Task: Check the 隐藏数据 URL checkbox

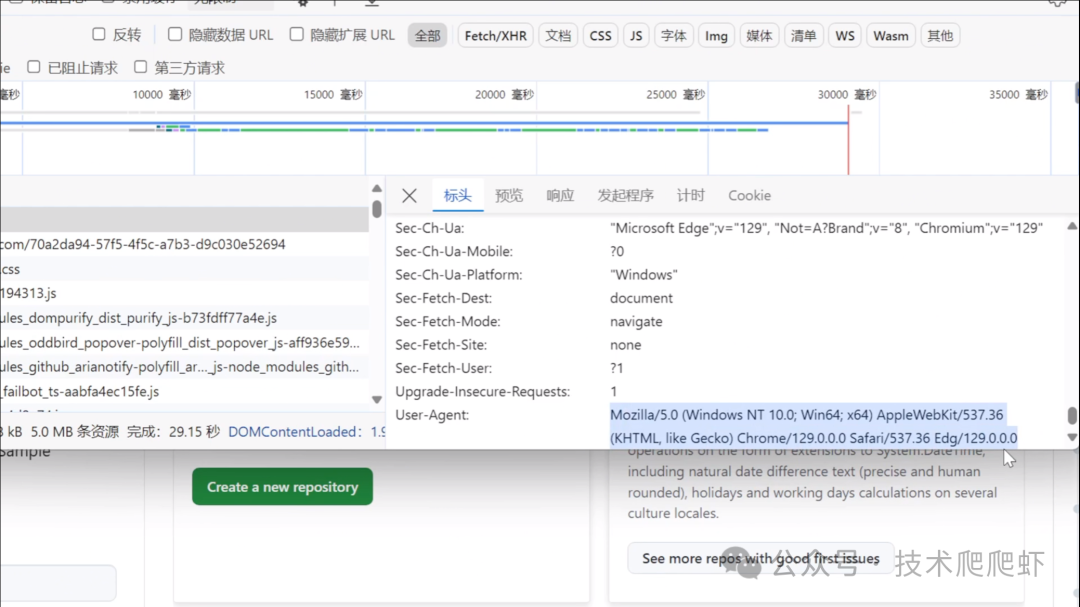Action: [175, 35]
